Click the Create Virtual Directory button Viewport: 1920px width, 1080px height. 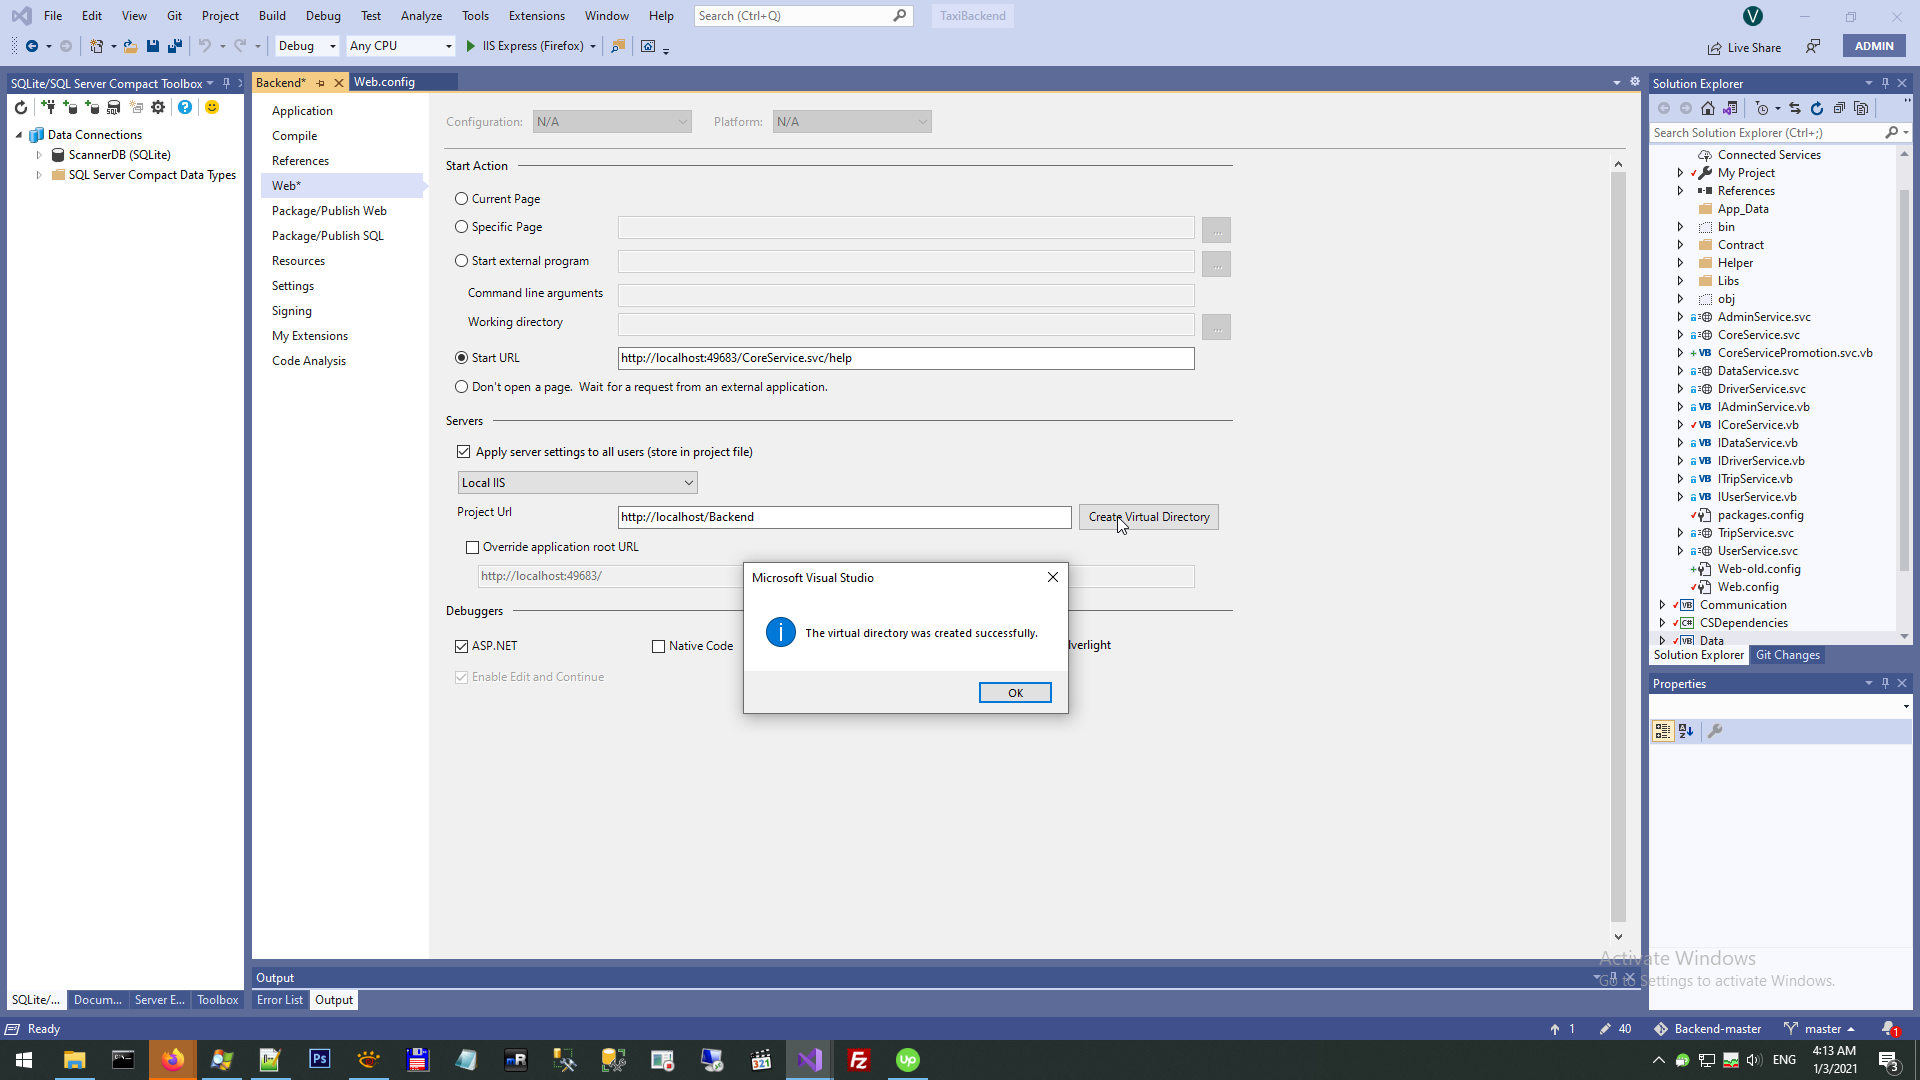(1148, 517)
